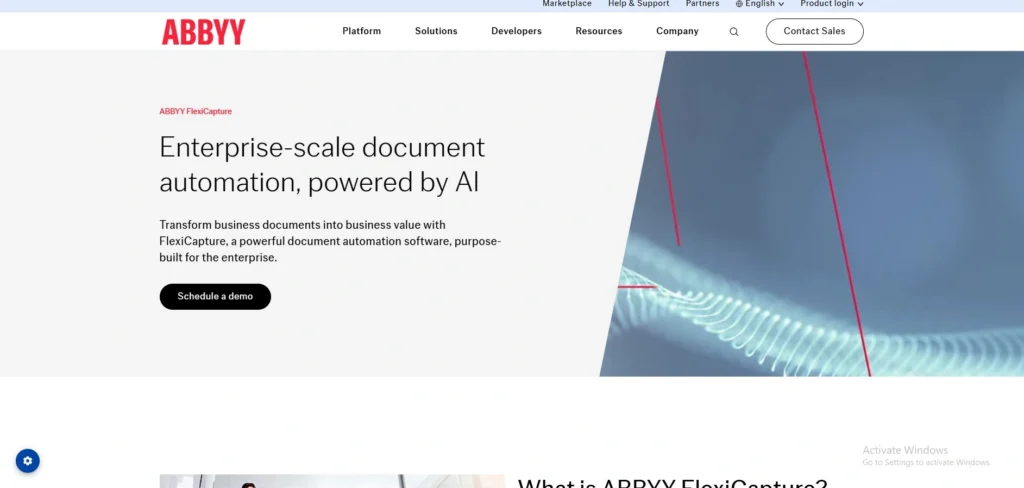Click Schedule a demo button
This screenshot has width=1024, height=488.
pyautogui.click(x=215, y=297)
